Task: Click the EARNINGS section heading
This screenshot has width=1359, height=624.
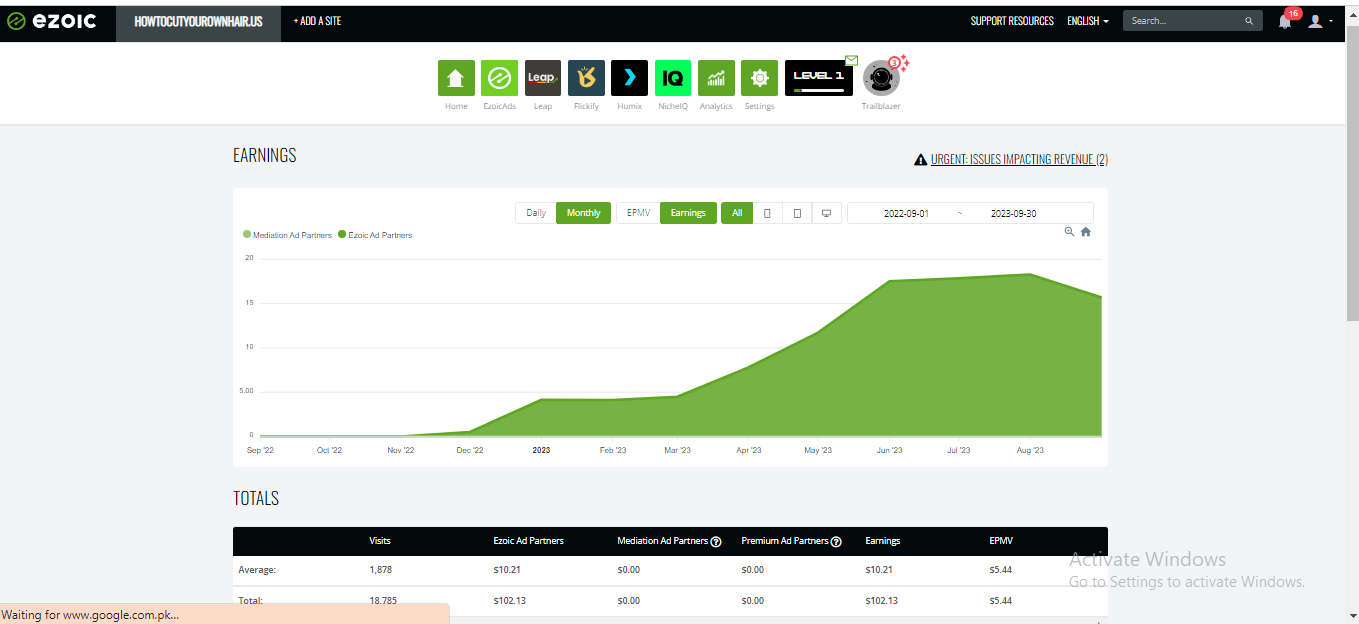Action: [265, 155]
